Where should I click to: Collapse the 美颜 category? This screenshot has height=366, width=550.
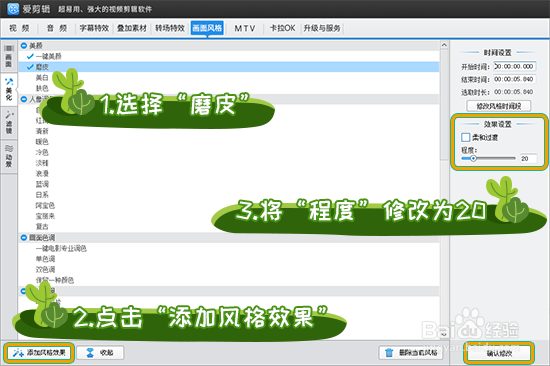pos(24,46)
